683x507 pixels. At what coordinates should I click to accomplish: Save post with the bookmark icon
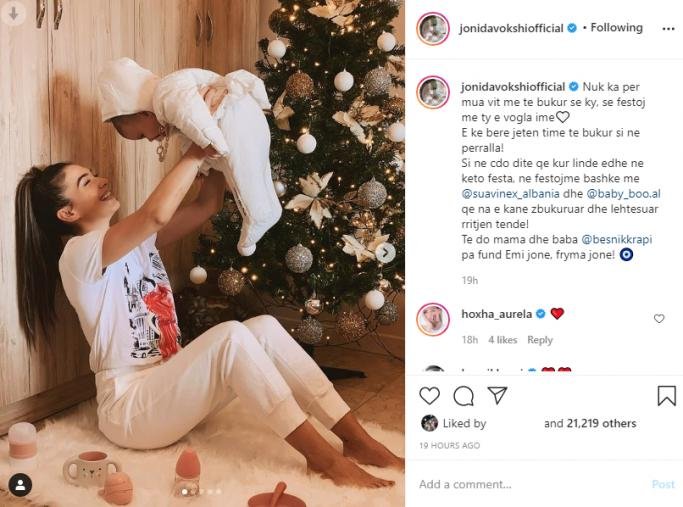666,395
